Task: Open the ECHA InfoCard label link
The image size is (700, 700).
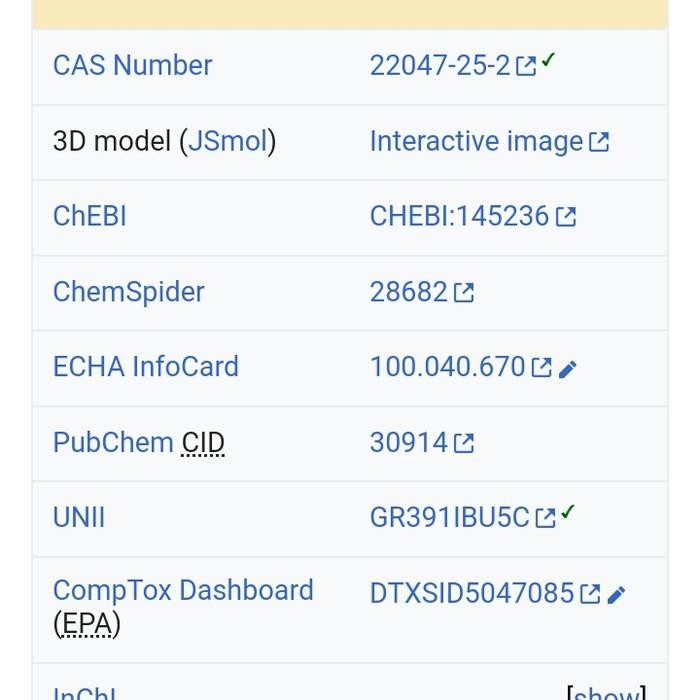Action: [x=145, y=366]
